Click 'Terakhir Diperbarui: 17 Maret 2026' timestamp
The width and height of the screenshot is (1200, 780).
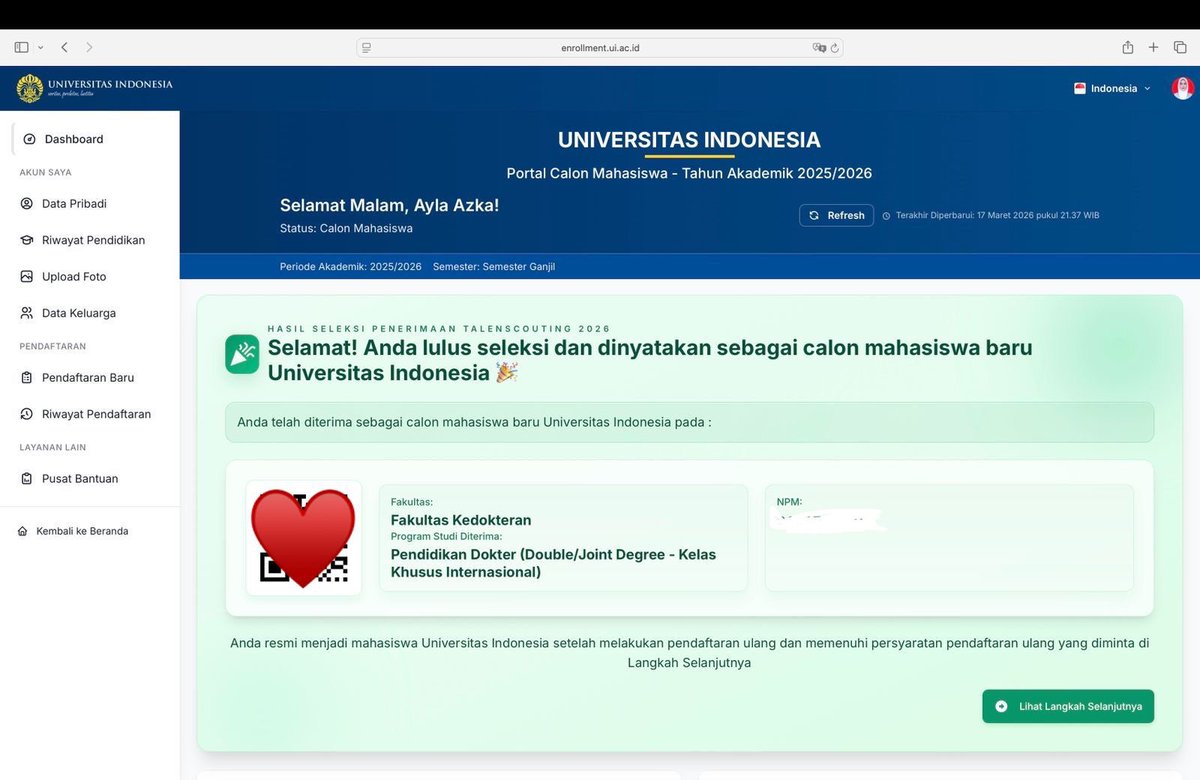click(998, 215)
